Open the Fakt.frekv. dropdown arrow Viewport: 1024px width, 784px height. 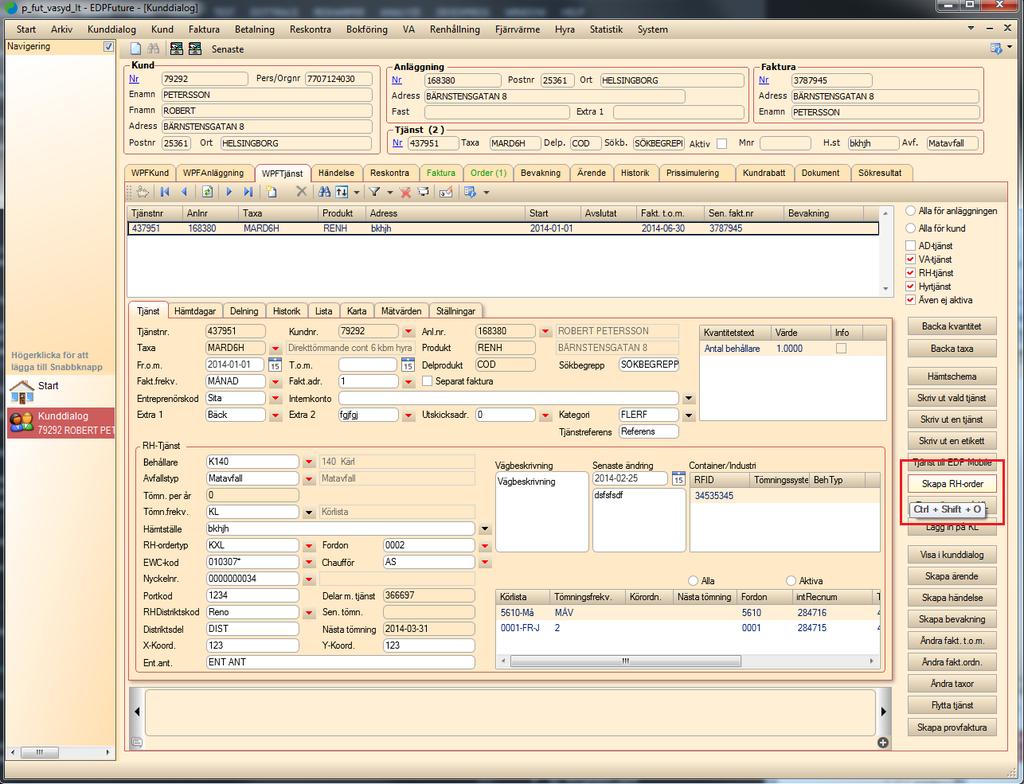pyautogui.click(x=275, y=382)
